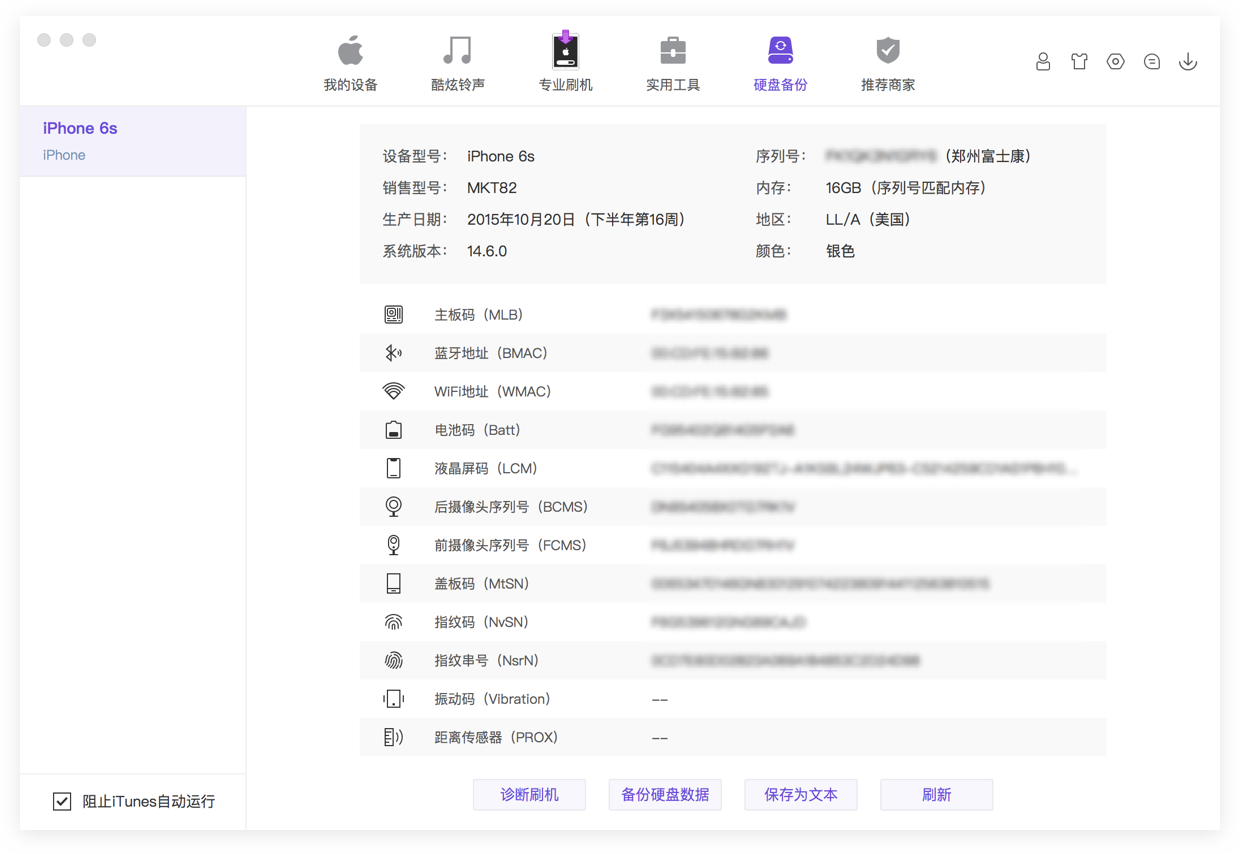
Task: Click the 盖板码 (MtSN) label
Action: click(482, 584)
